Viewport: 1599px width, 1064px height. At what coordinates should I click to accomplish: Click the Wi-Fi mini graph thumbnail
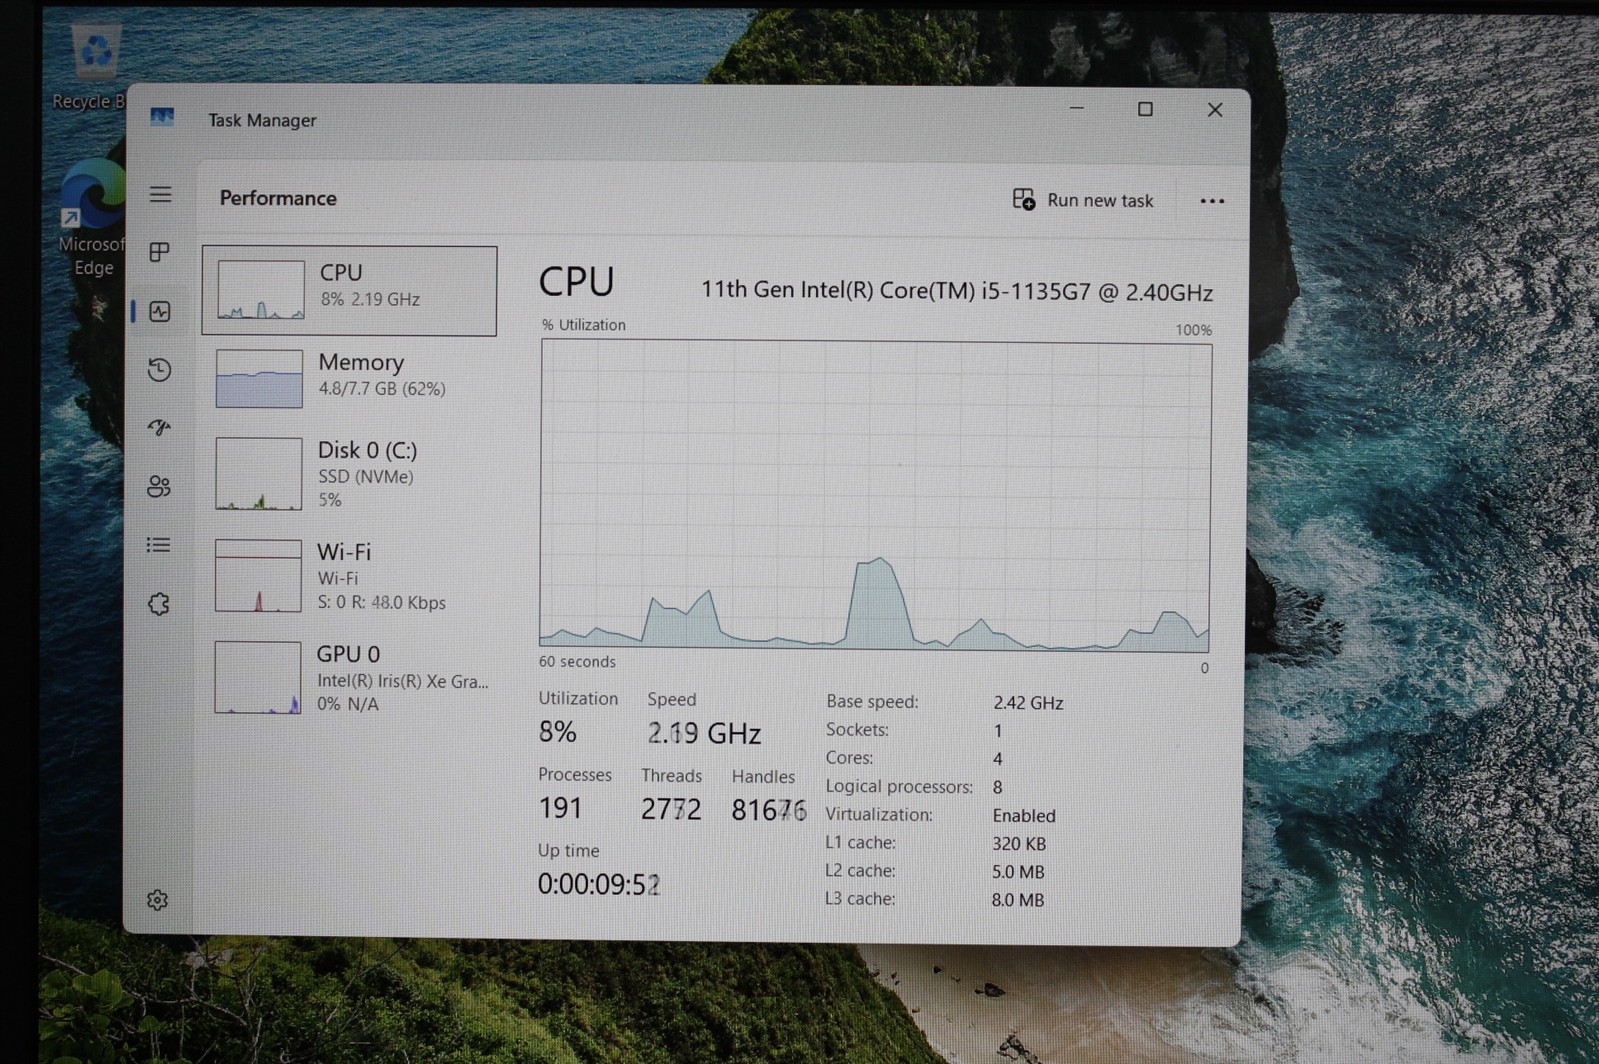click(258, 576)
